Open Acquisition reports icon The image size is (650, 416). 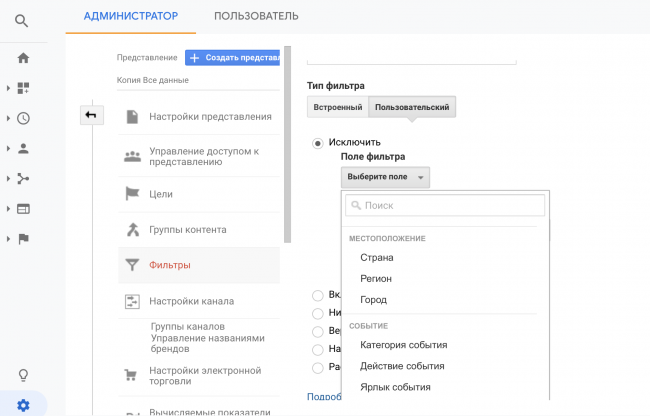click(23, 178)
